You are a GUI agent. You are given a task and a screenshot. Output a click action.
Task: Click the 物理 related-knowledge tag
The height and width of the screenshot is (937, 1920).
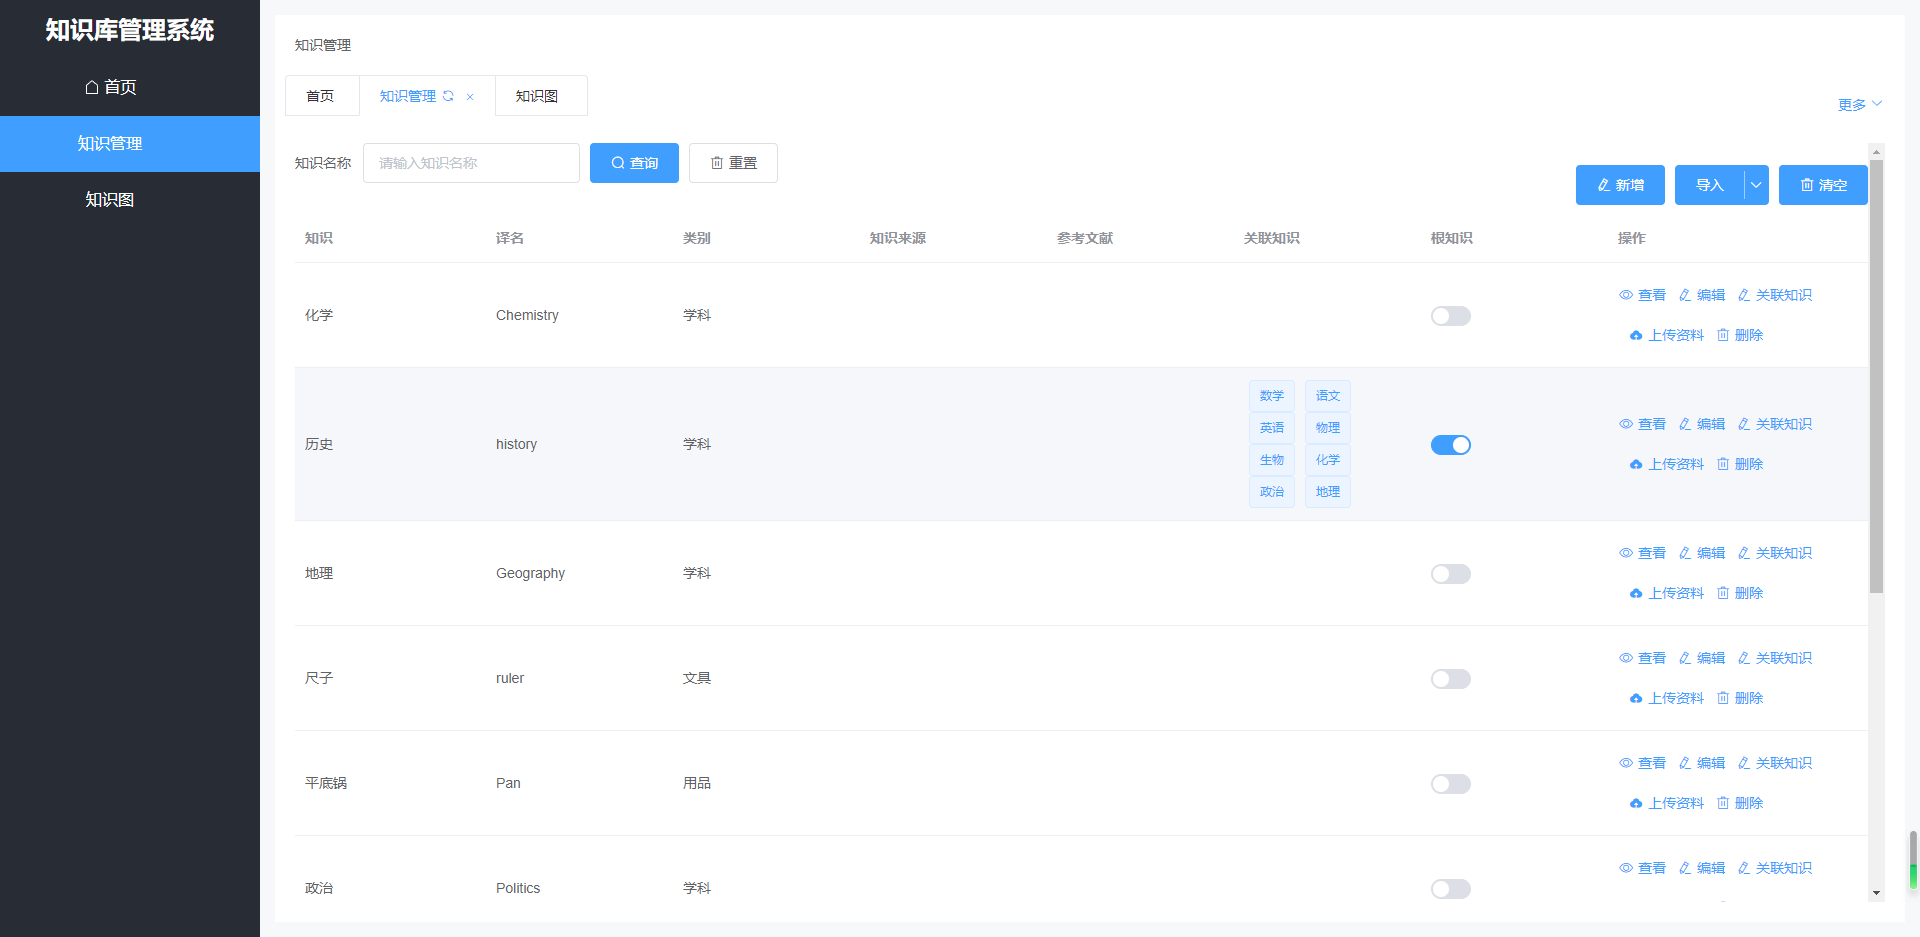pyautogui.click(x=1328, y=428)
